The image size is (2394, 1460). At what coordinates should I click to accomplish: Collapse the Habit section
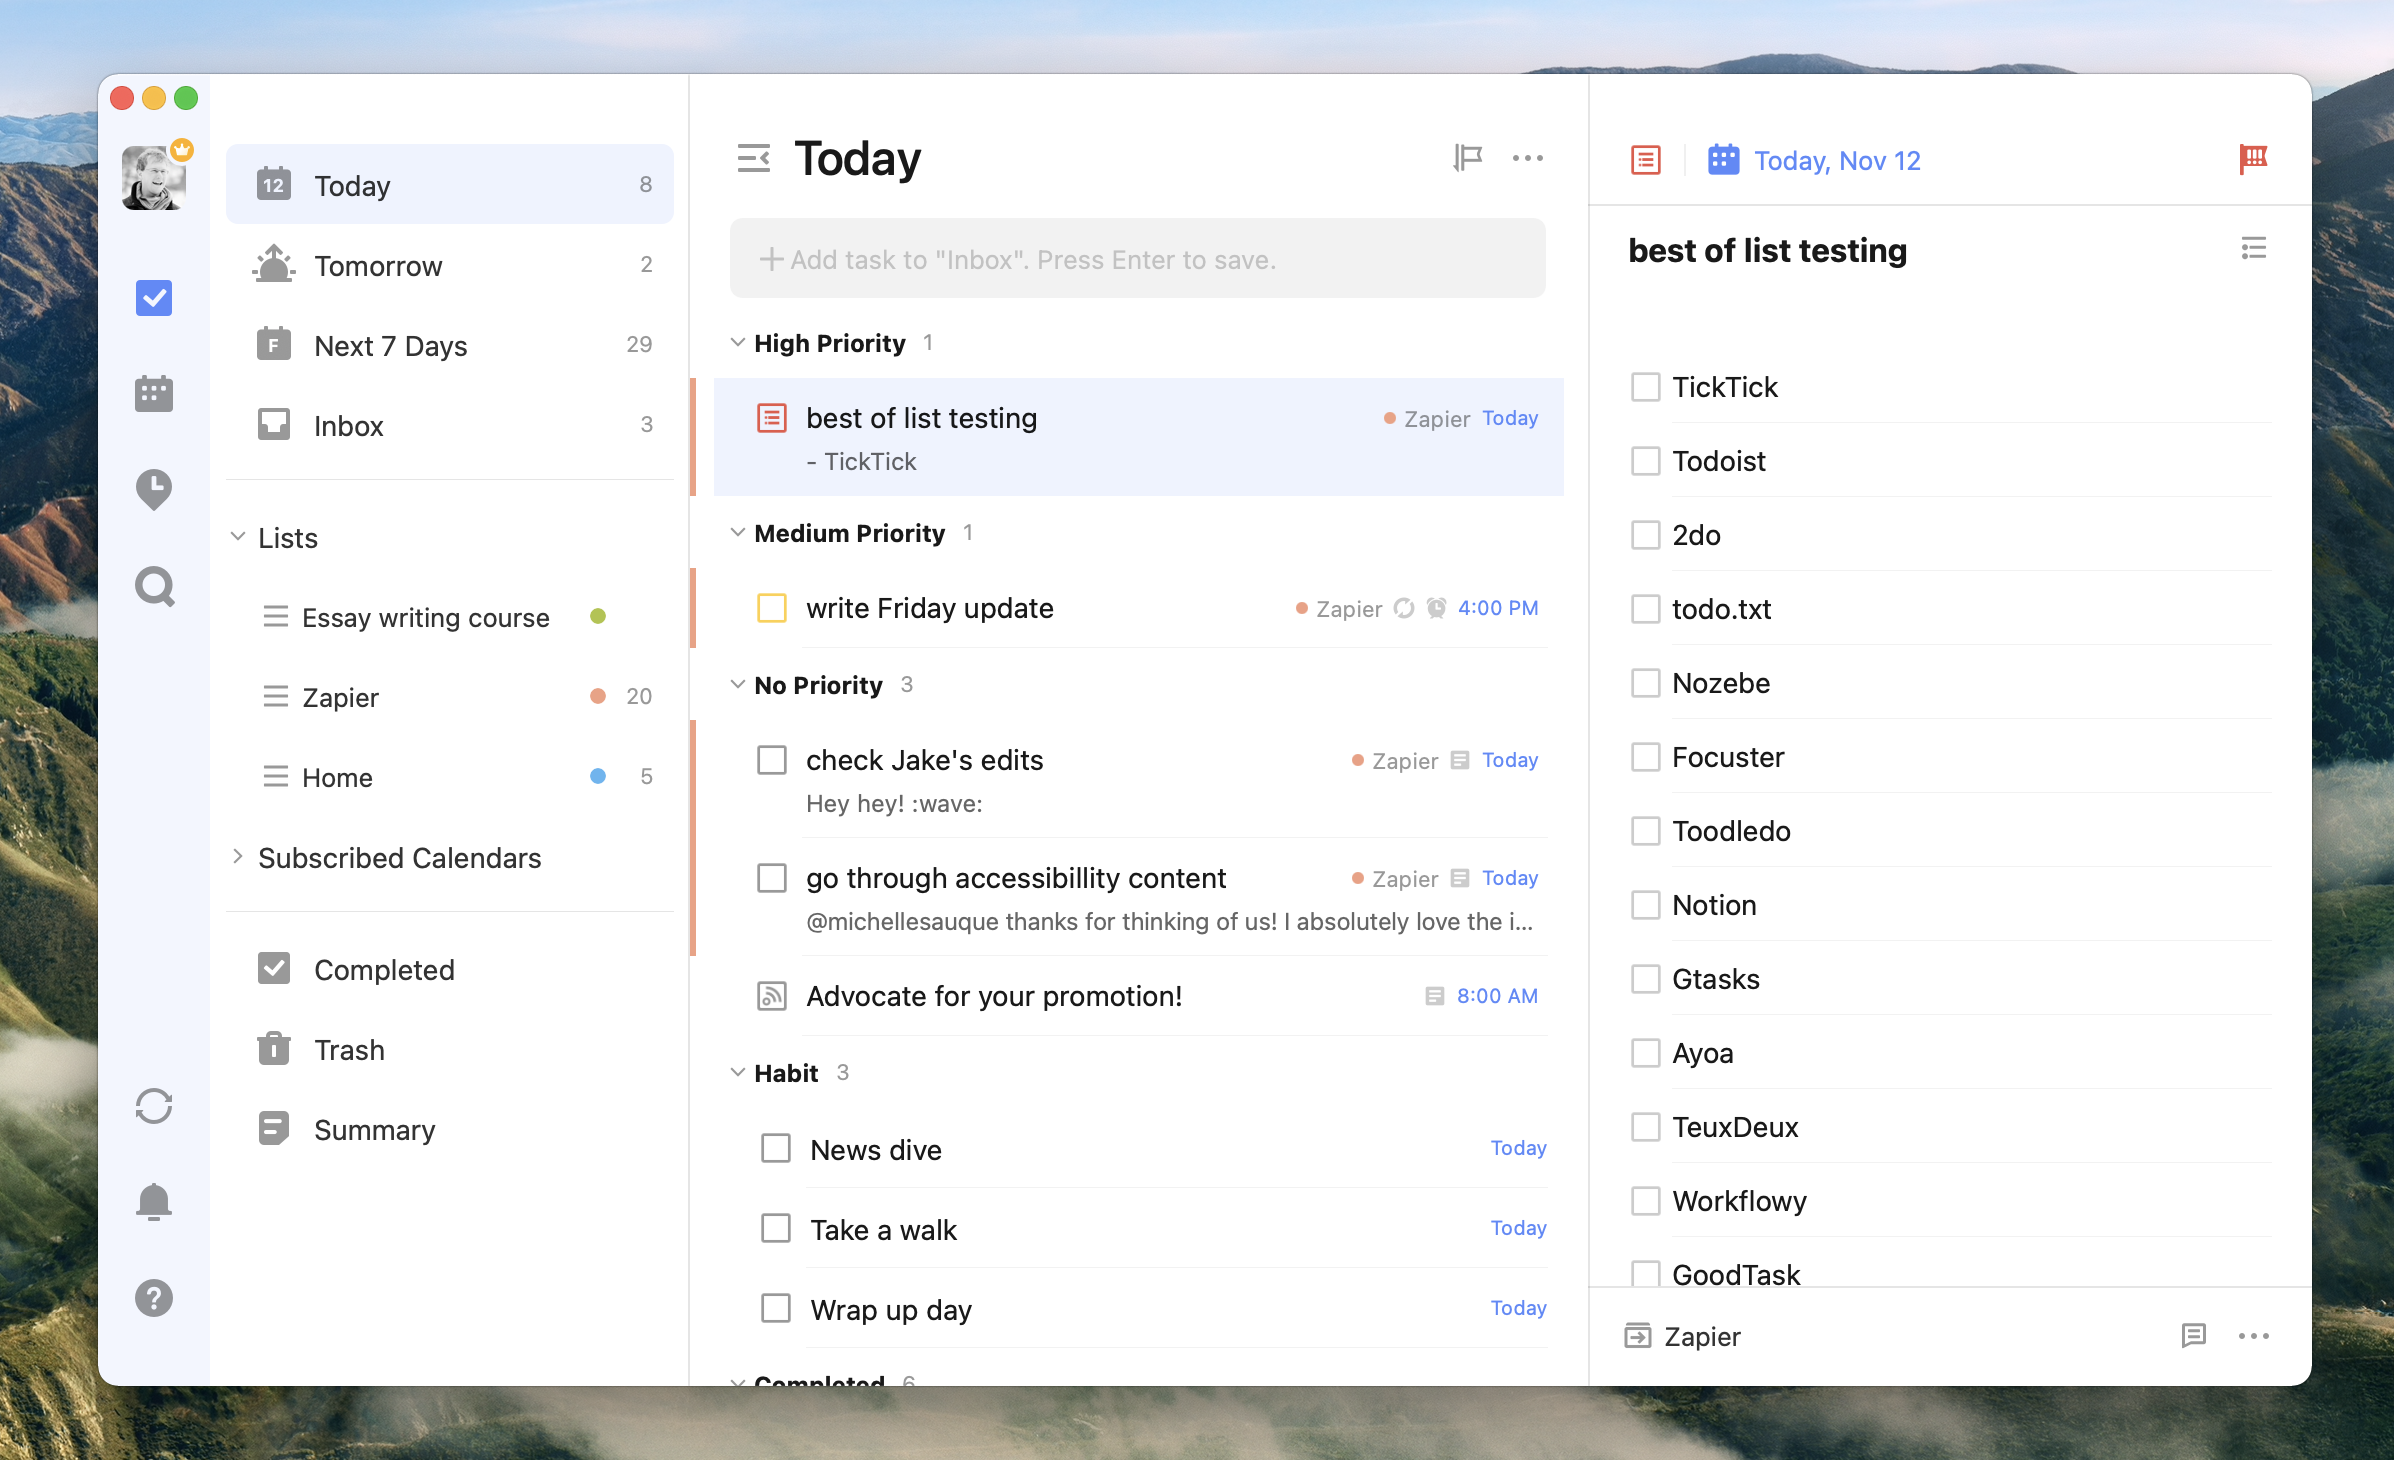coord(739,1072)
